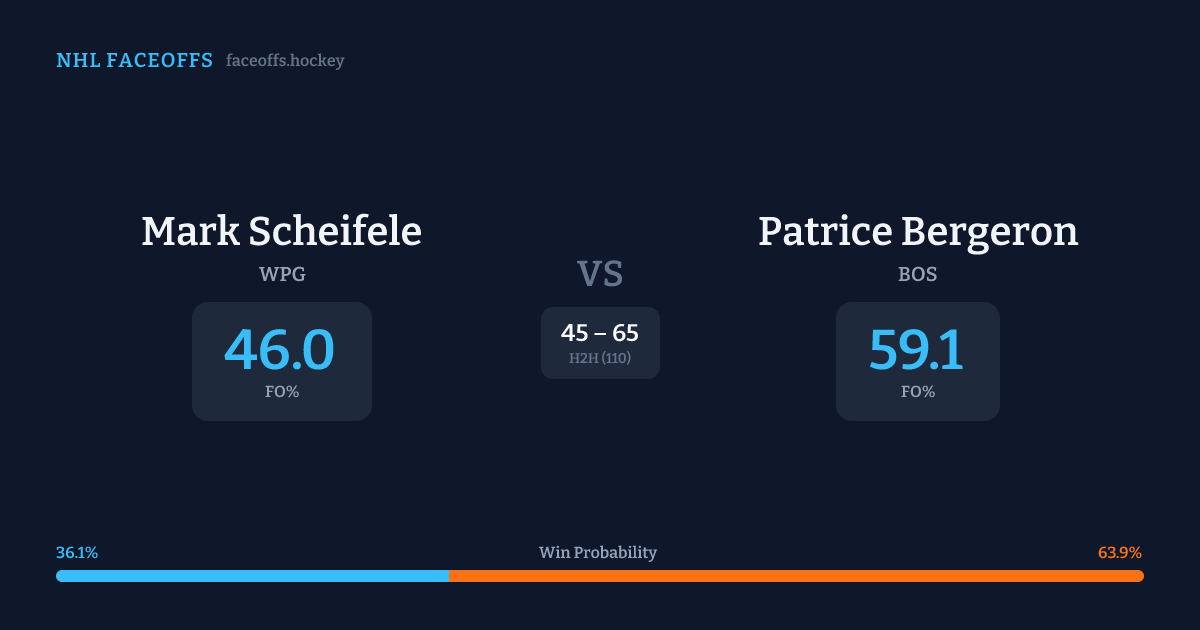
Task: Click the 45 – 65 head-to-head record
Action: [600, 333]
